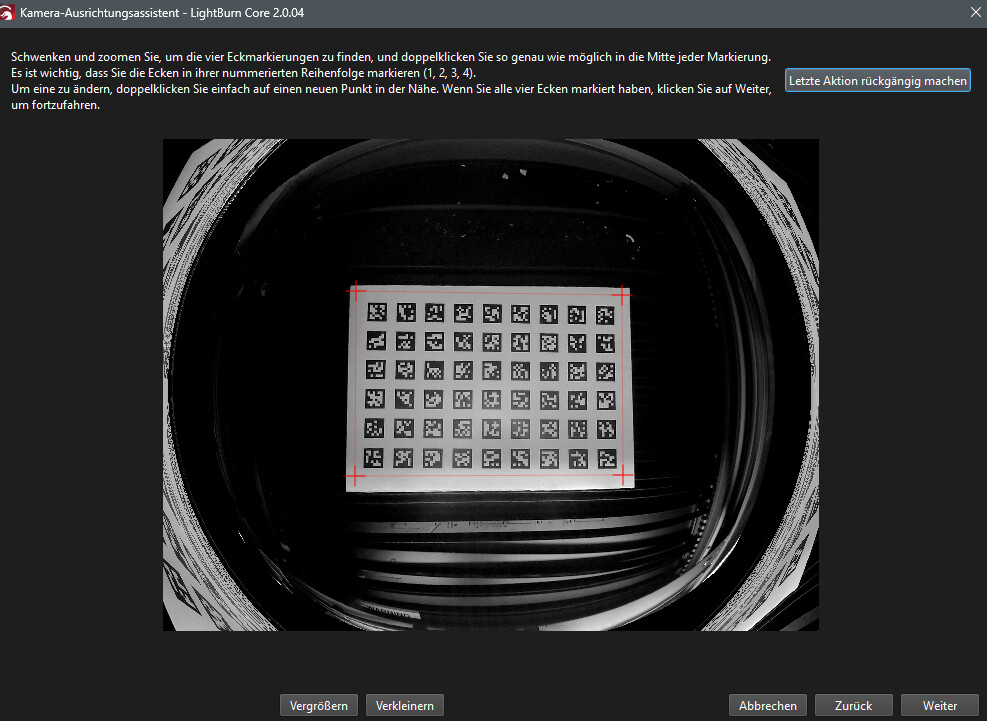Click the LightBurn logo icon in title bar
Image resolution: width=987 pixels, height=721 pixels.
click(7, 12)
